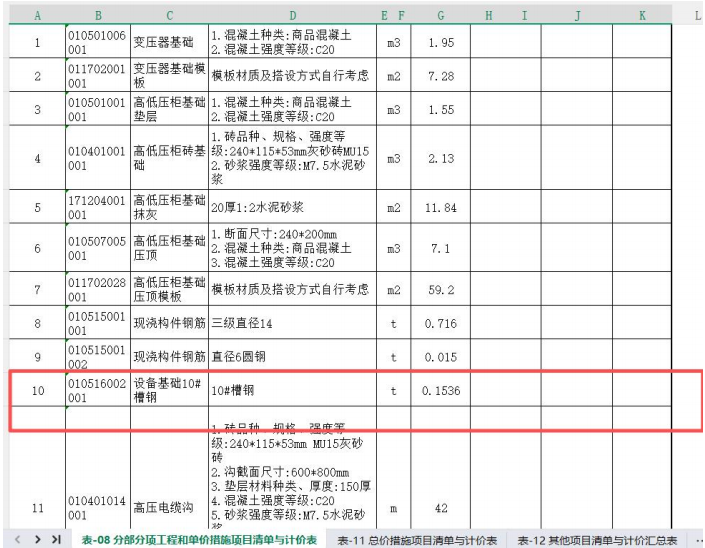This screenshot has height=548, width=705.
Task: Select the 直径6圆钢 cell
Action: [x=293, y=357]
